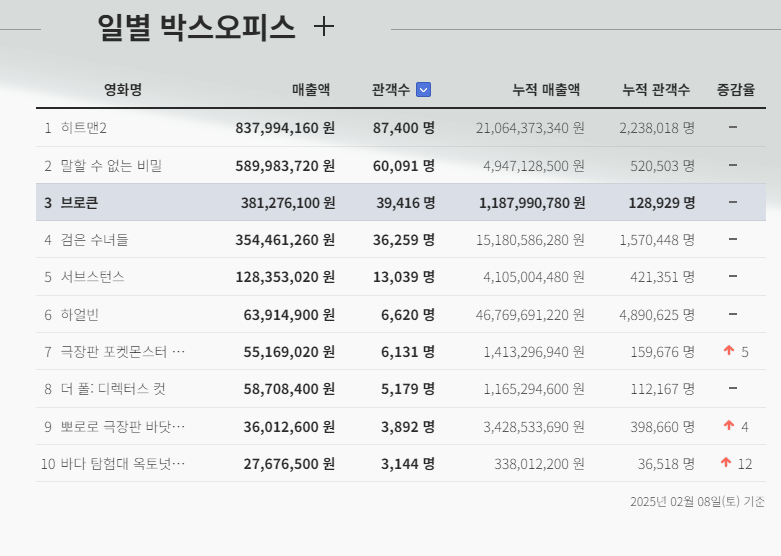Image resolution: width=781 pixels, height=556 pixels.
Task: Click sales value 27,676,500 원
Action: click(289, 464)
